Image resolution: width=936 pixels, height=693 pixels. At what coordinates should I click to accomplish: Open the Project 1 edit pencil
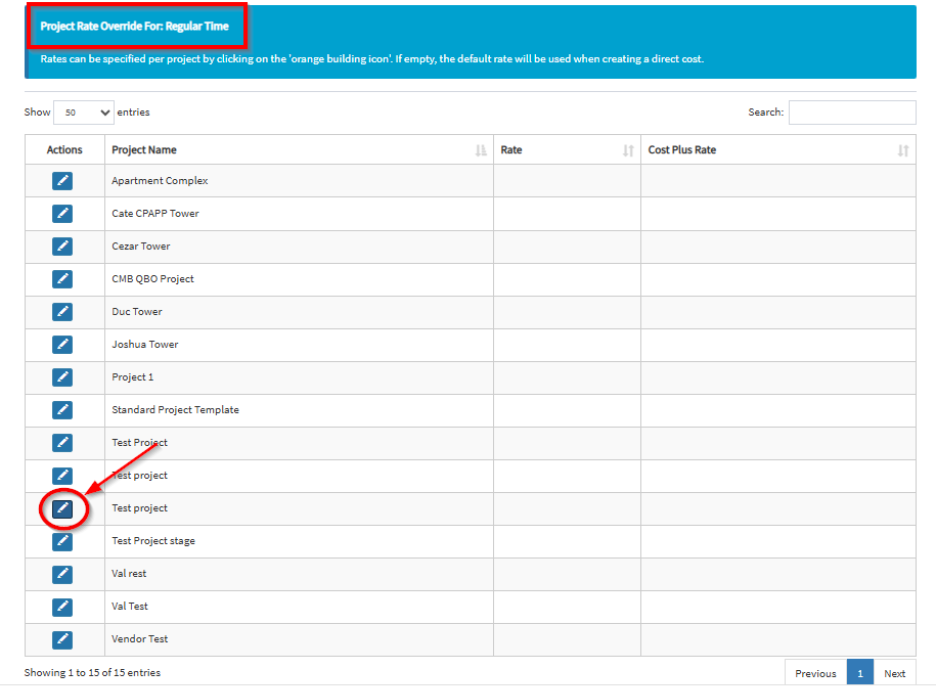coord(62,377)
